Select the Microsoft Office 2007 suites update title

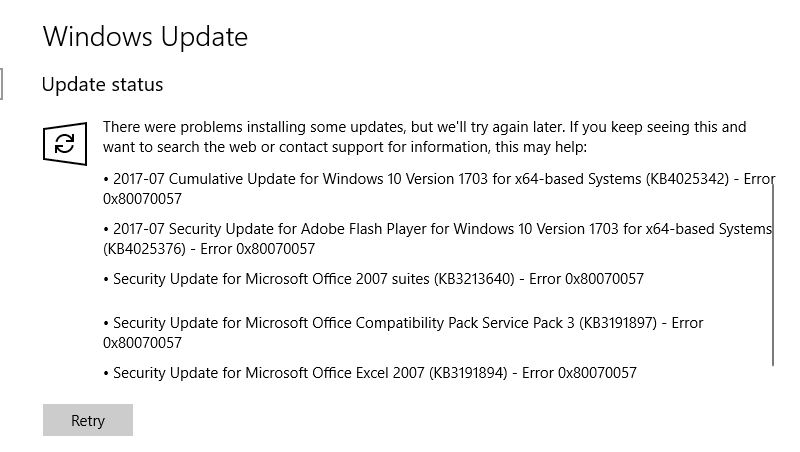point(270,279)
